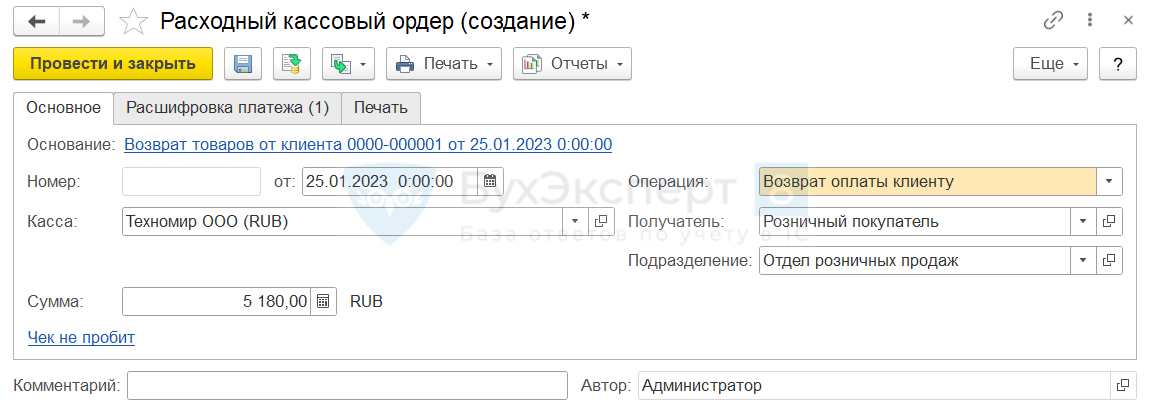1152x408 pixels.
Task: Switch to Расшифровка платежа (1) tab
Action: [227, 108]
